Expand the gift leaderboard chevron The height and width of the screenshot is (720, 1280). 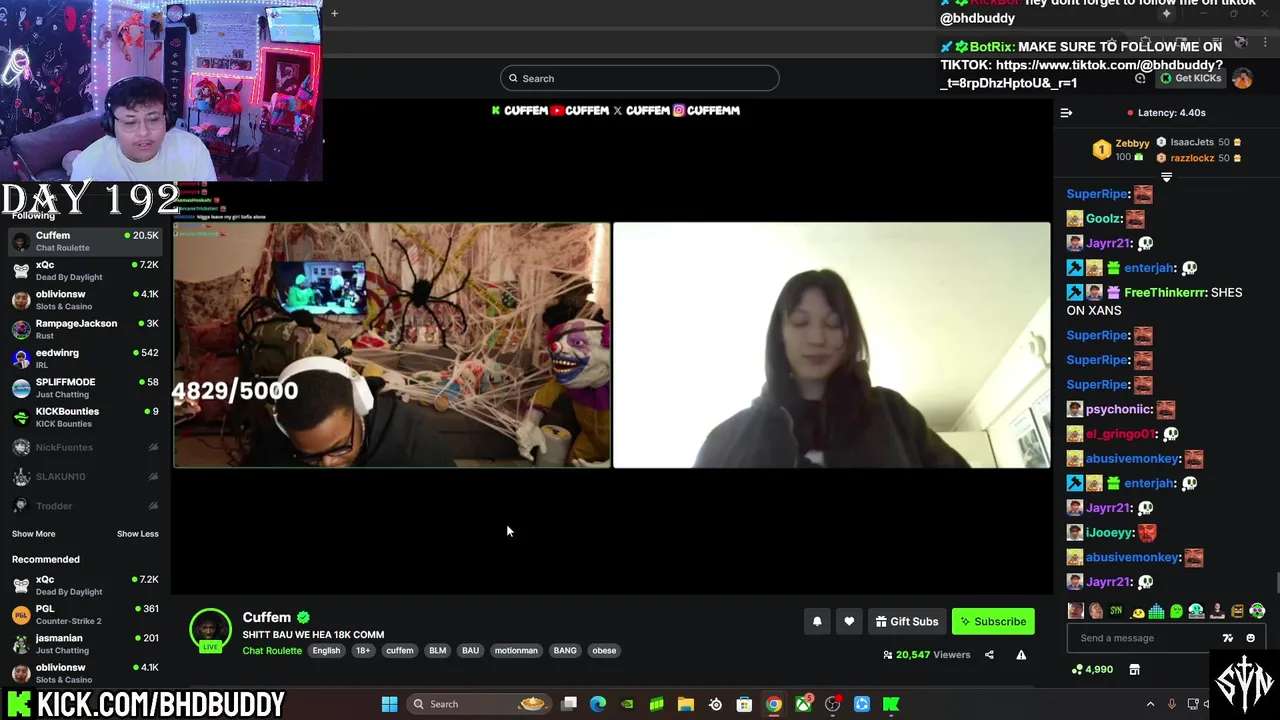click(x=1166, y=177)
